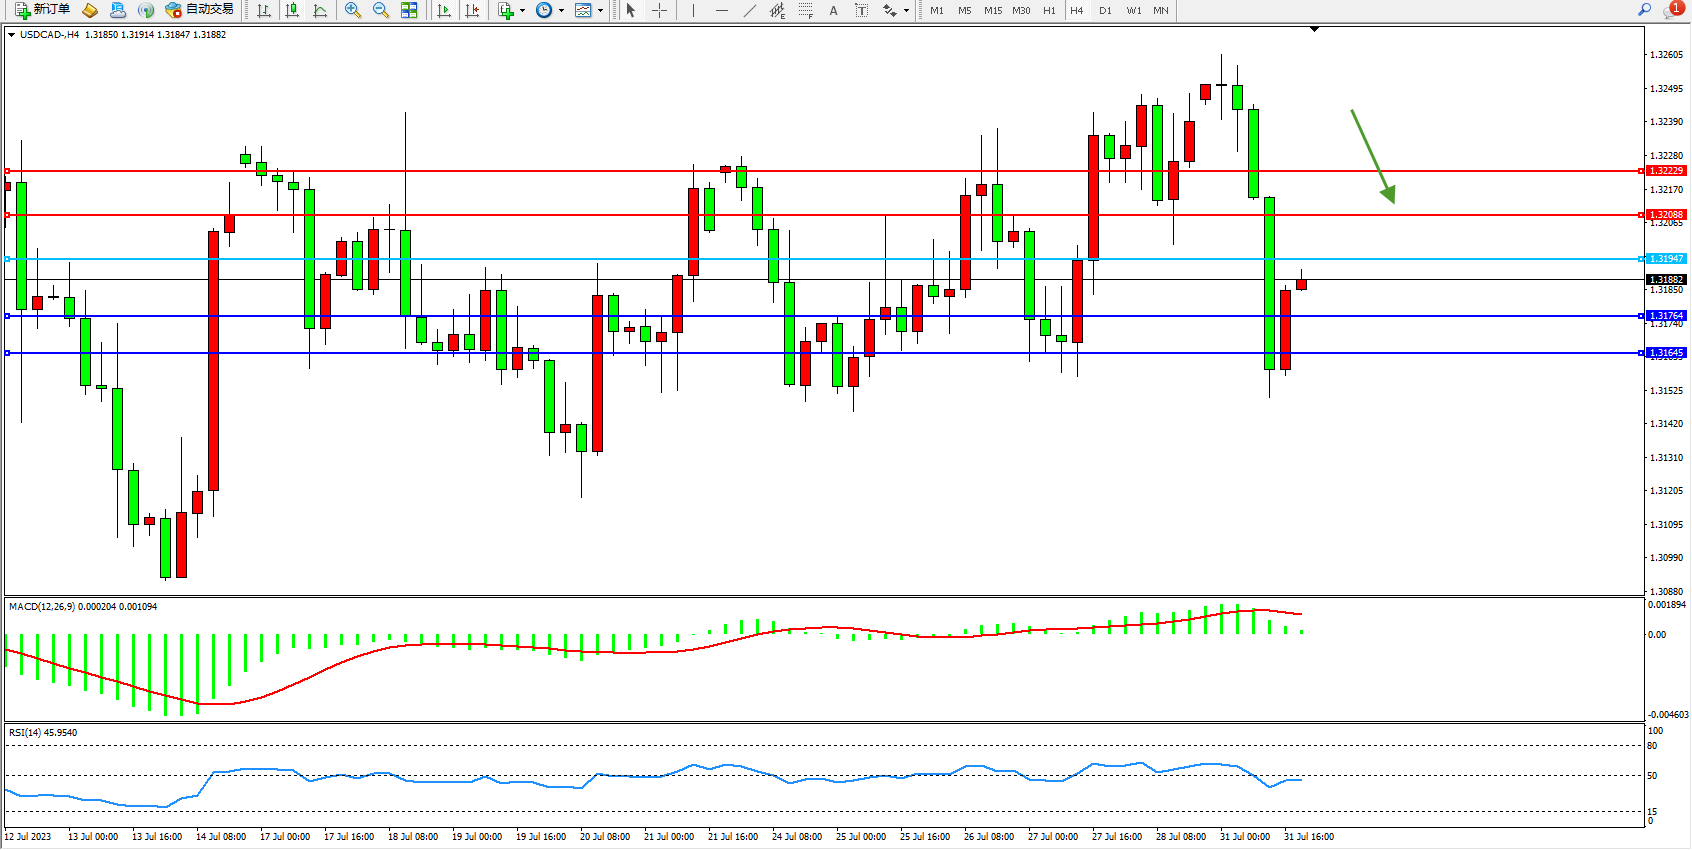
Task: Click the chart shift triangle marker
Action: point(1314,30)
